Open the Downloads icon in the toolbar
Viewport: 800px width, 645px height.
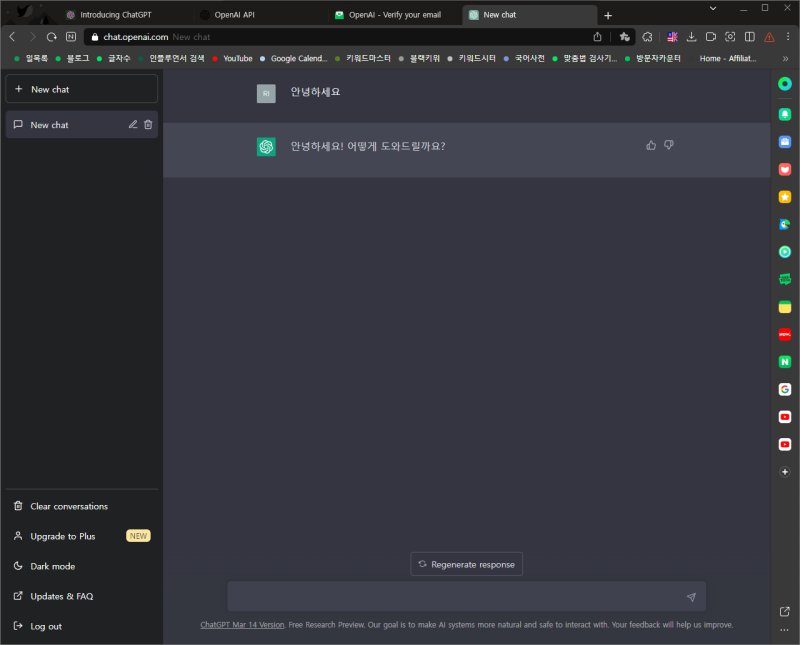click(x=691, y=35)
